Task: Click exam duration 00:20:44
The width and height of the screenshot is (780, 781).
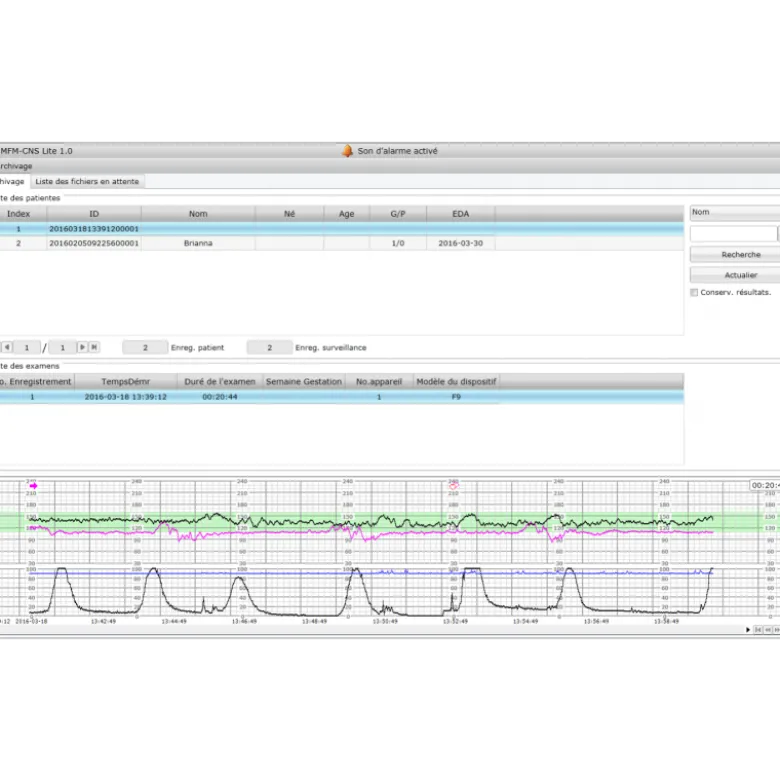Action: [x=220, y=397]
